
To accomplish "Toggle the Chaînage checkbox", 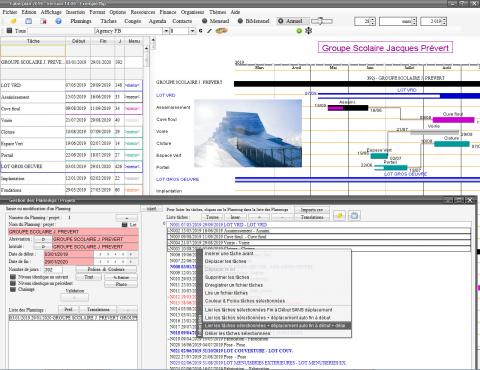I will (x=13, y=289).
